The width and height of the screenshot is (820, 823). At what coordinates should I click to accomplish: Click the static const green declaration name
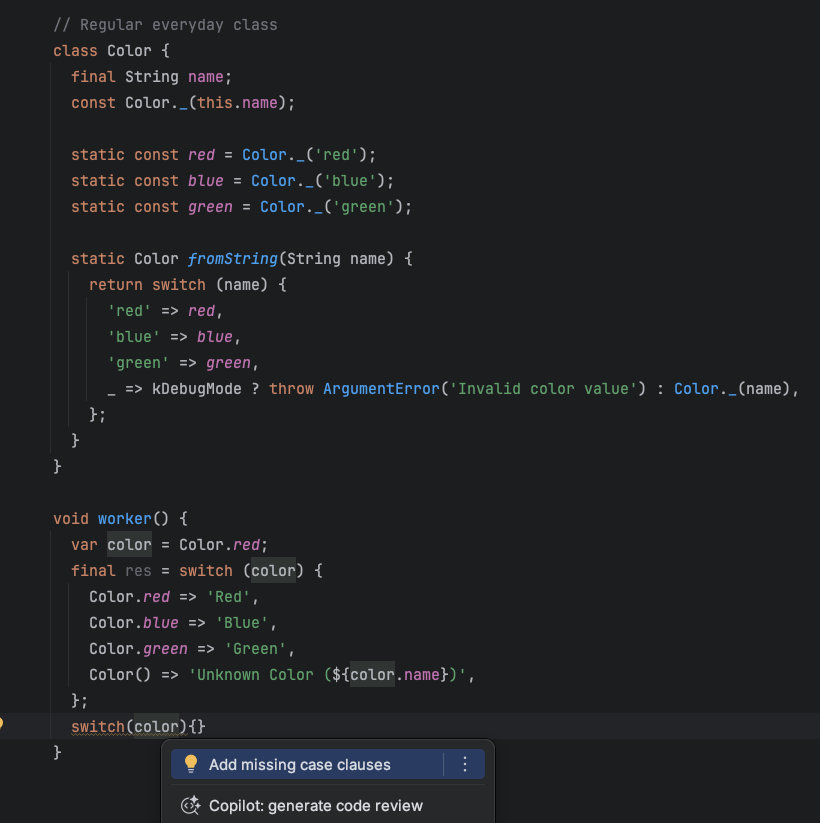(x=211, y=207)
